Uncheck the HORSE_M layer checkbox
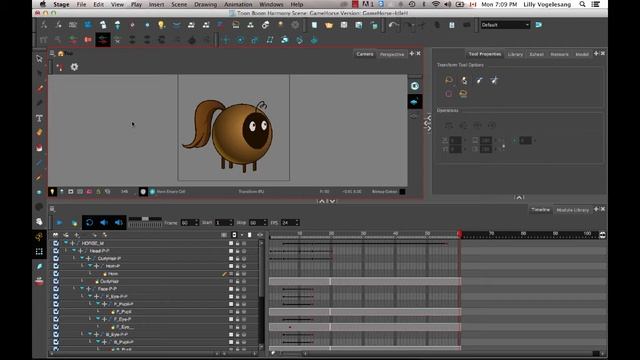This screenshot has width=640, height=360. pyautogui.click(x=56, y=243)
